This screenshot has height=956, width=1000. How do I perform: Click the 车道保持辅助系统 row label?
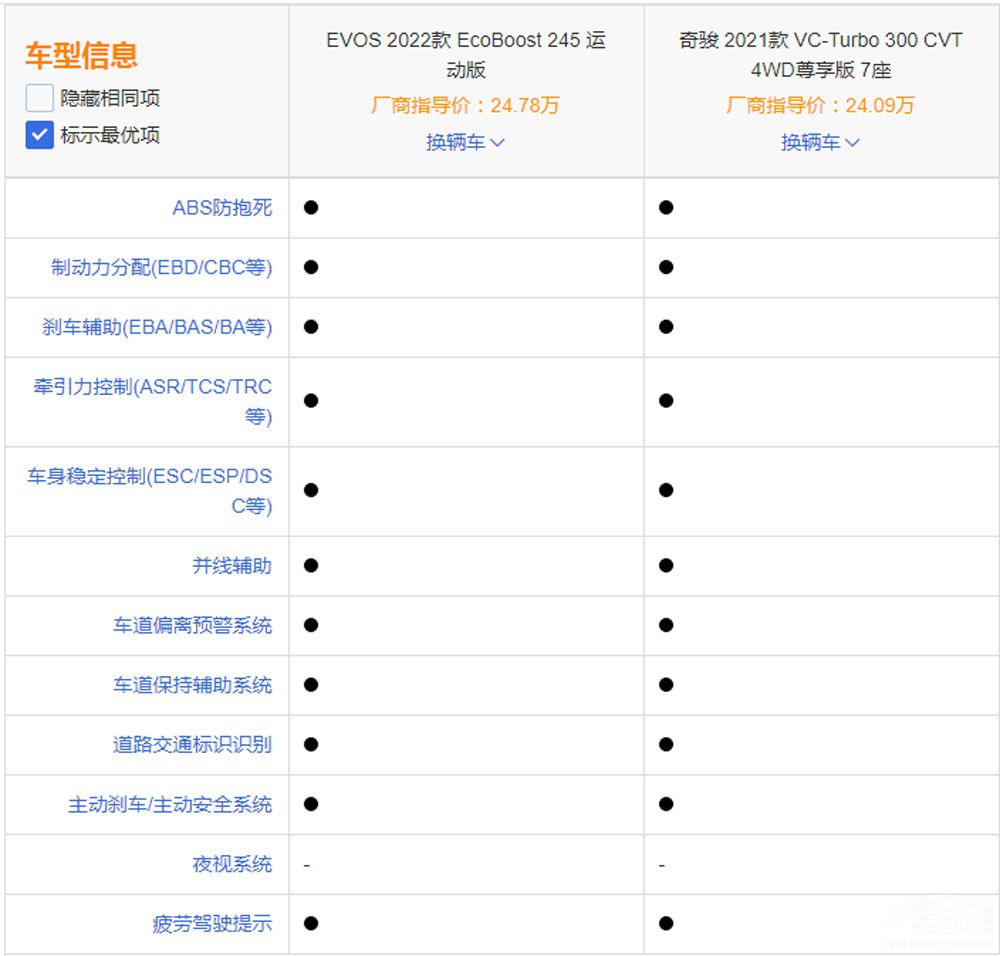coord(192,685)
